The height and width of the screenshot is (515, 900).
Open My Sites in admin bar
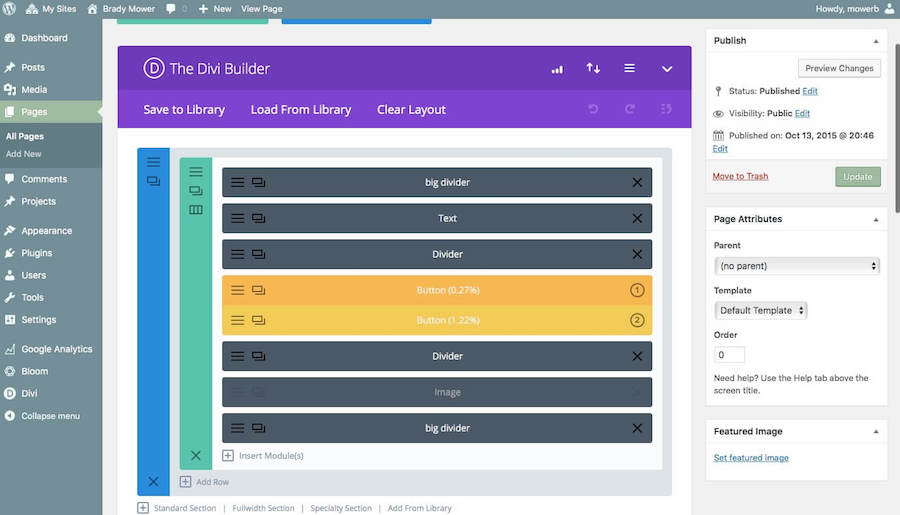(x=51, y=9)
